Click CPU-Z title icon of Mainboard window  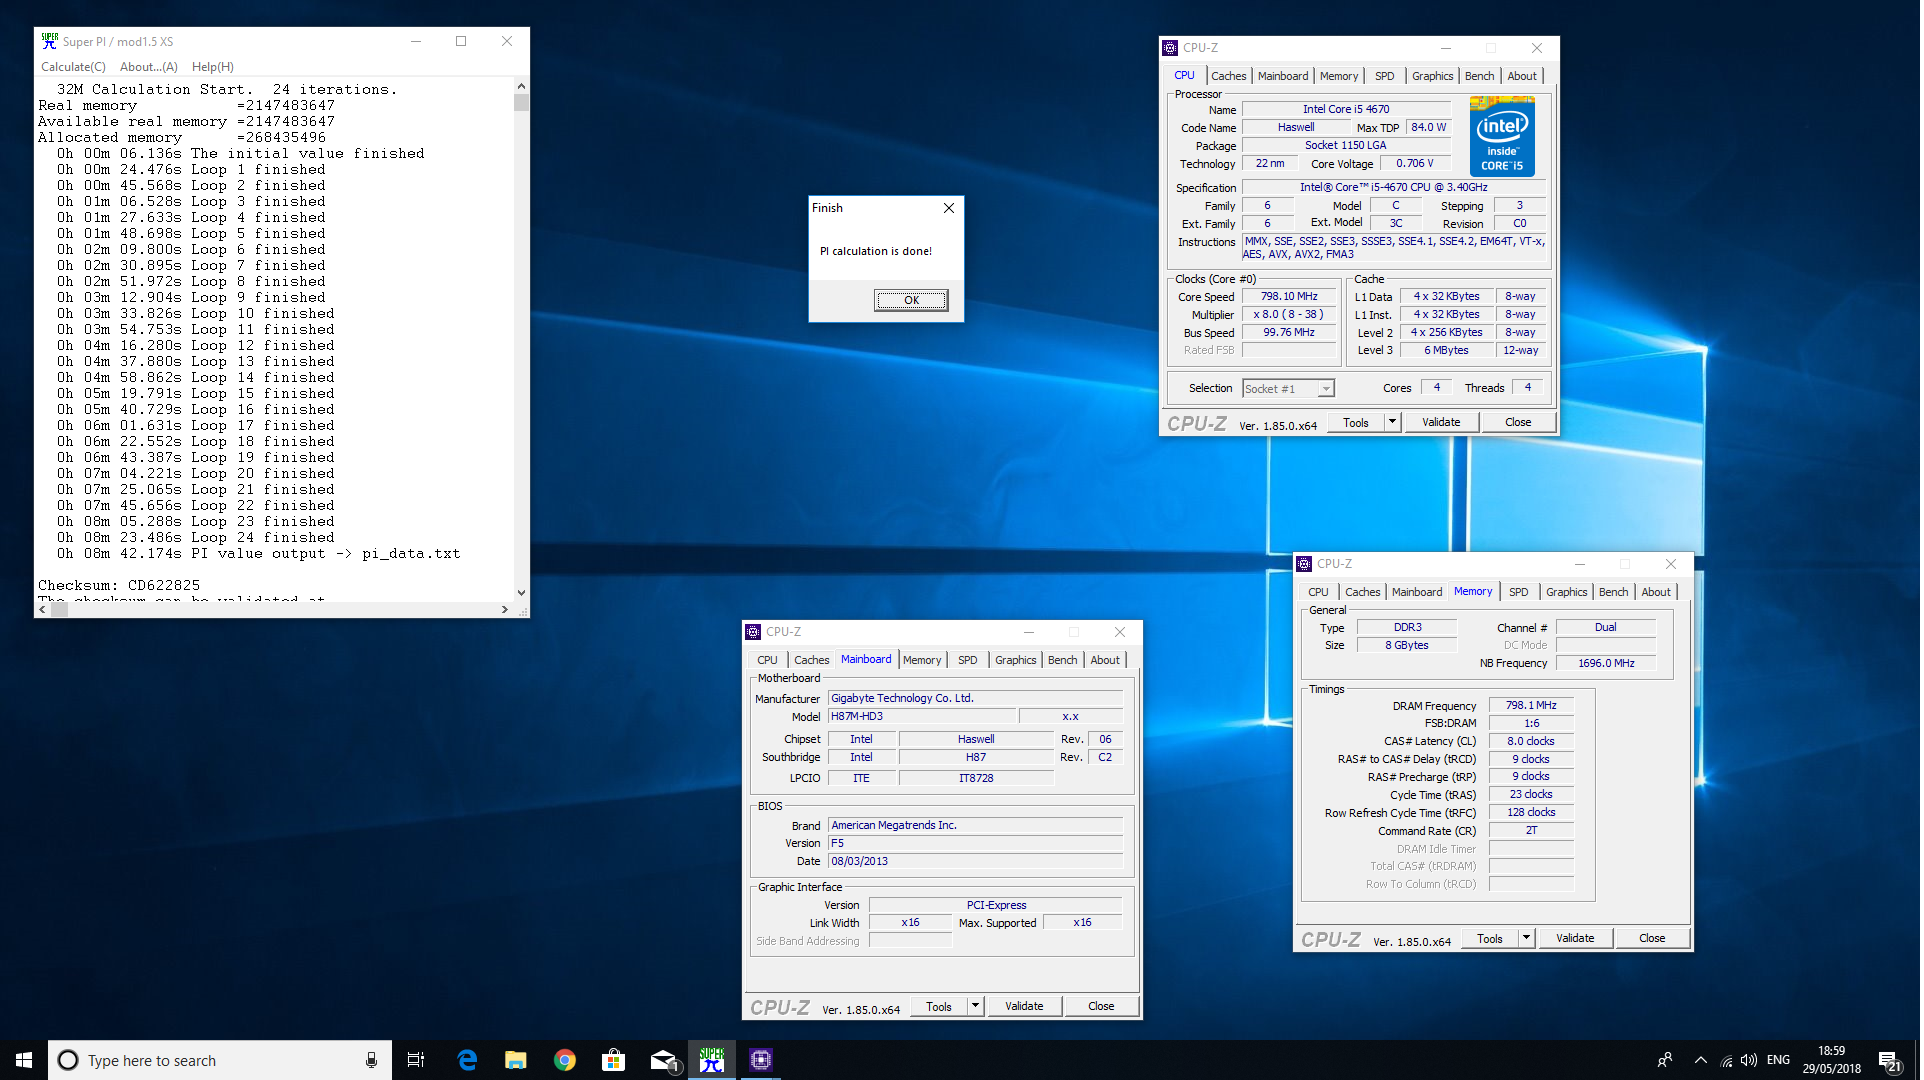(753, 632)
